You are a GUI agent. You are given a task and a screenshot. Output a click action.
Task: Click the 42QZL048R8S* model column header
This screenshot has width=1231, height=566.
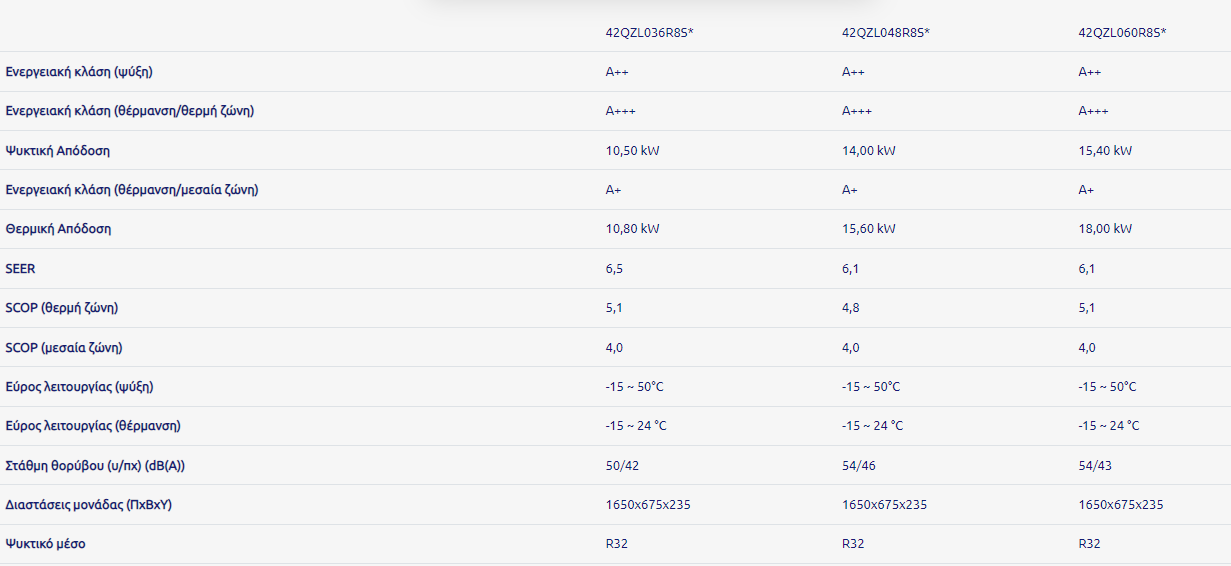click(x=885, y=33)
